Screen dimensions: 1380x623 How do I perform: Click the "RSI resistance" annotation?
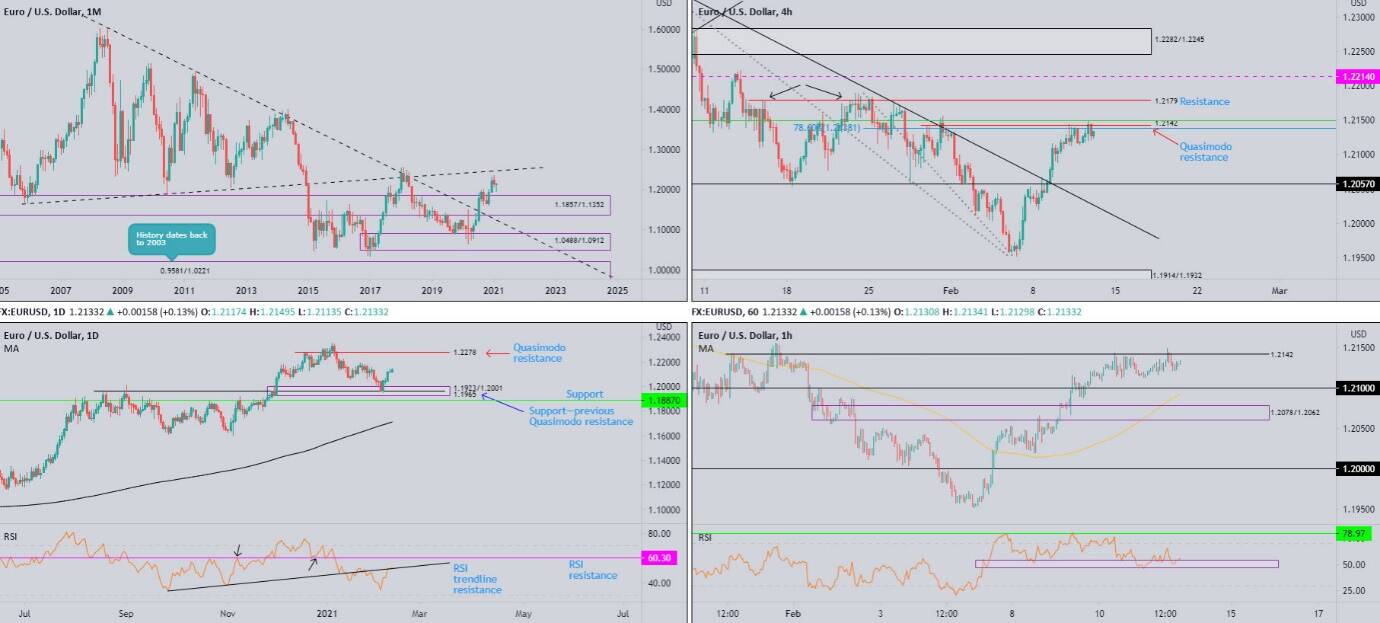pos(591,569)
